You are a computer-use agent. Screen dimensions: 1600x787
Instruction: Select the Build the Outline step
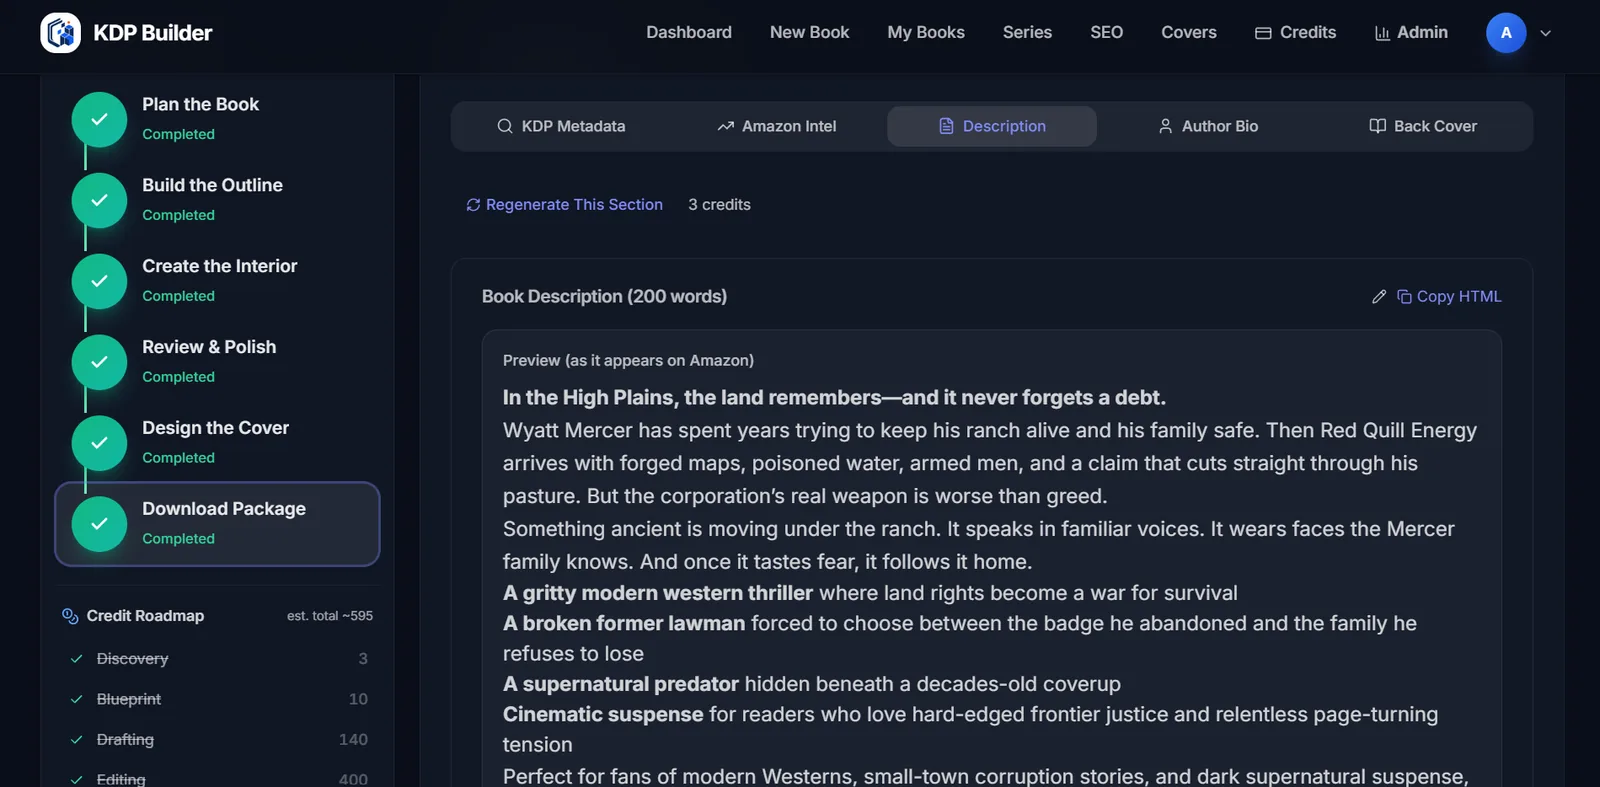(x=217, y=199)
